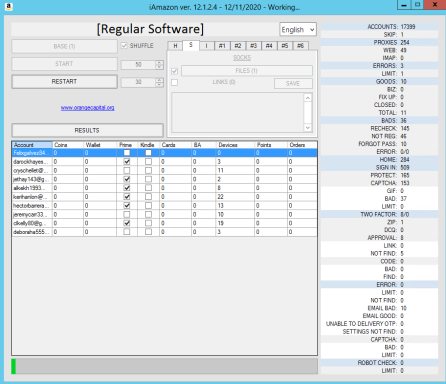
Task: Click the scroll-up arrow of the links textbox
Action: pos(308,98)
